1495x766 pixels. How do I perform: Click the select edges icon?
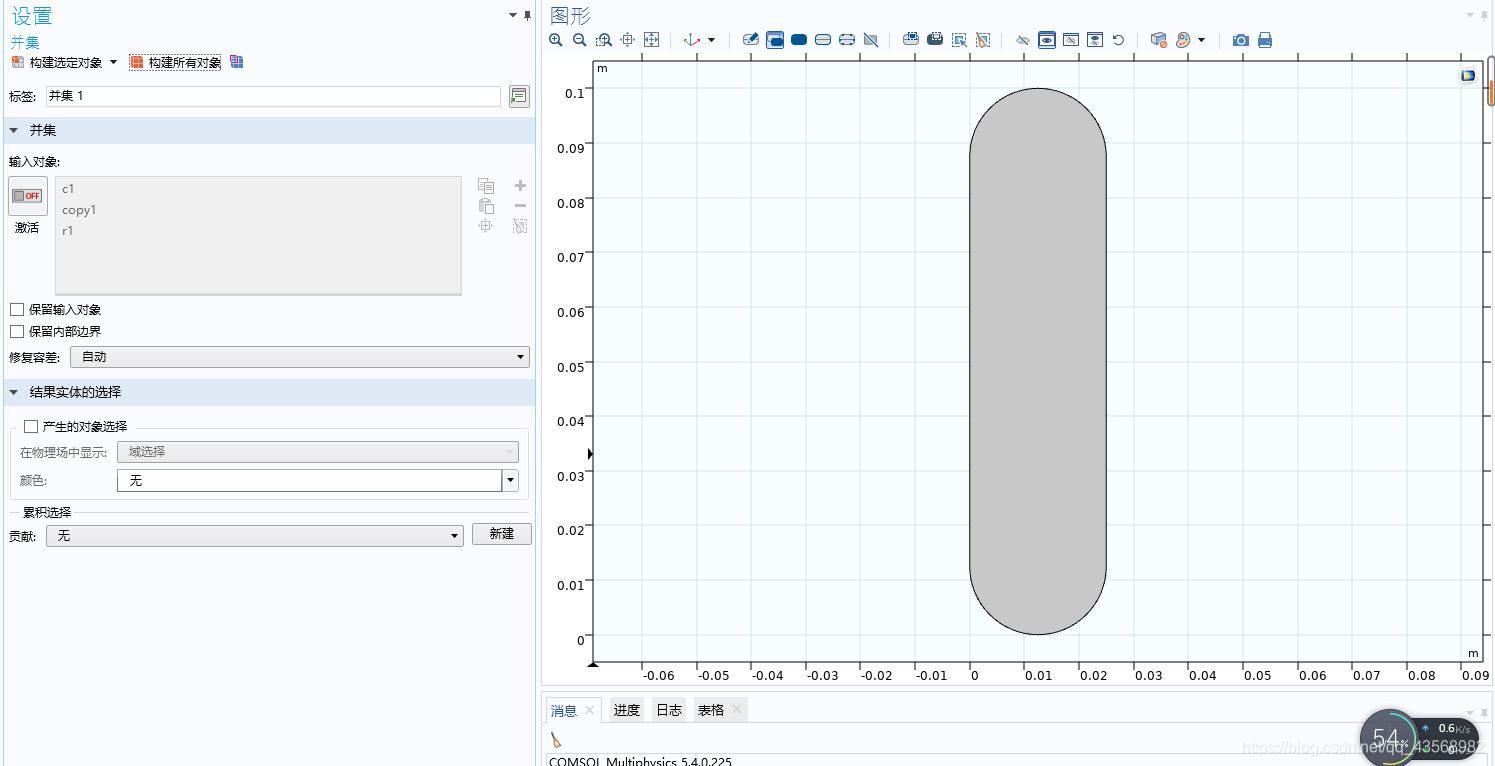(x=823, y=40)
